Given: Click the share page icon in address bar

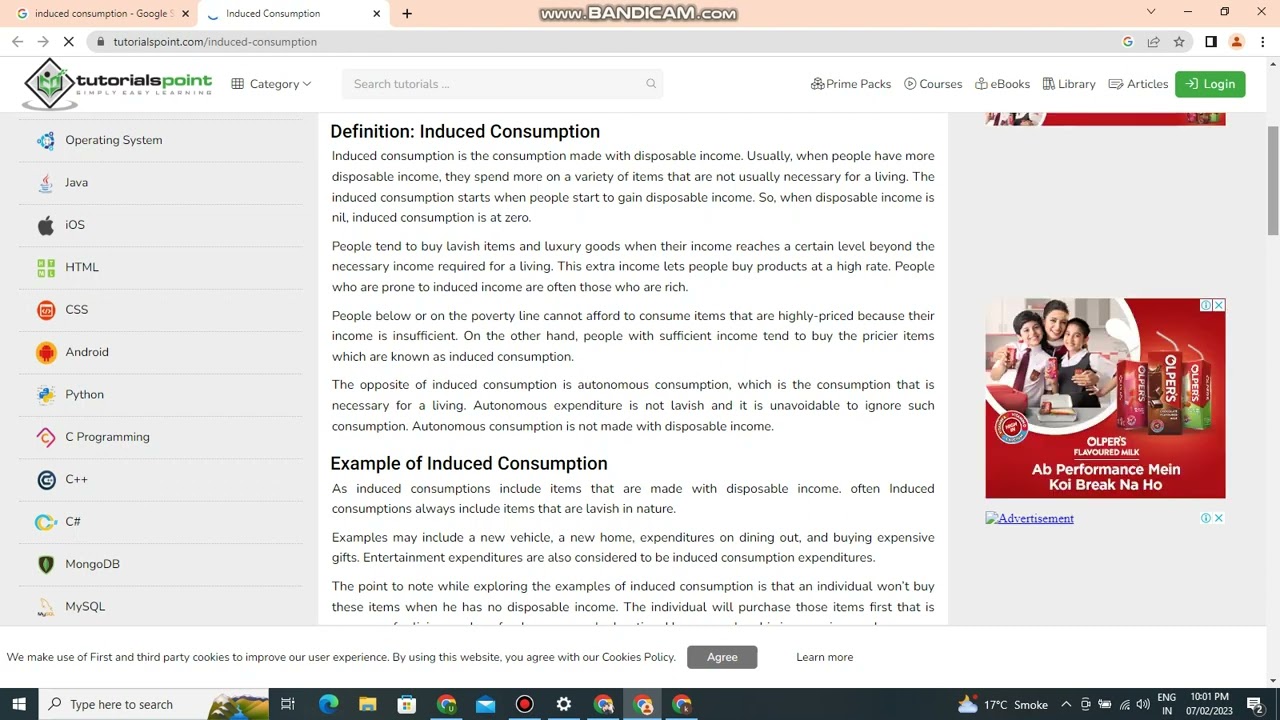Looking at the screenshot, I should coord(1153,41).
